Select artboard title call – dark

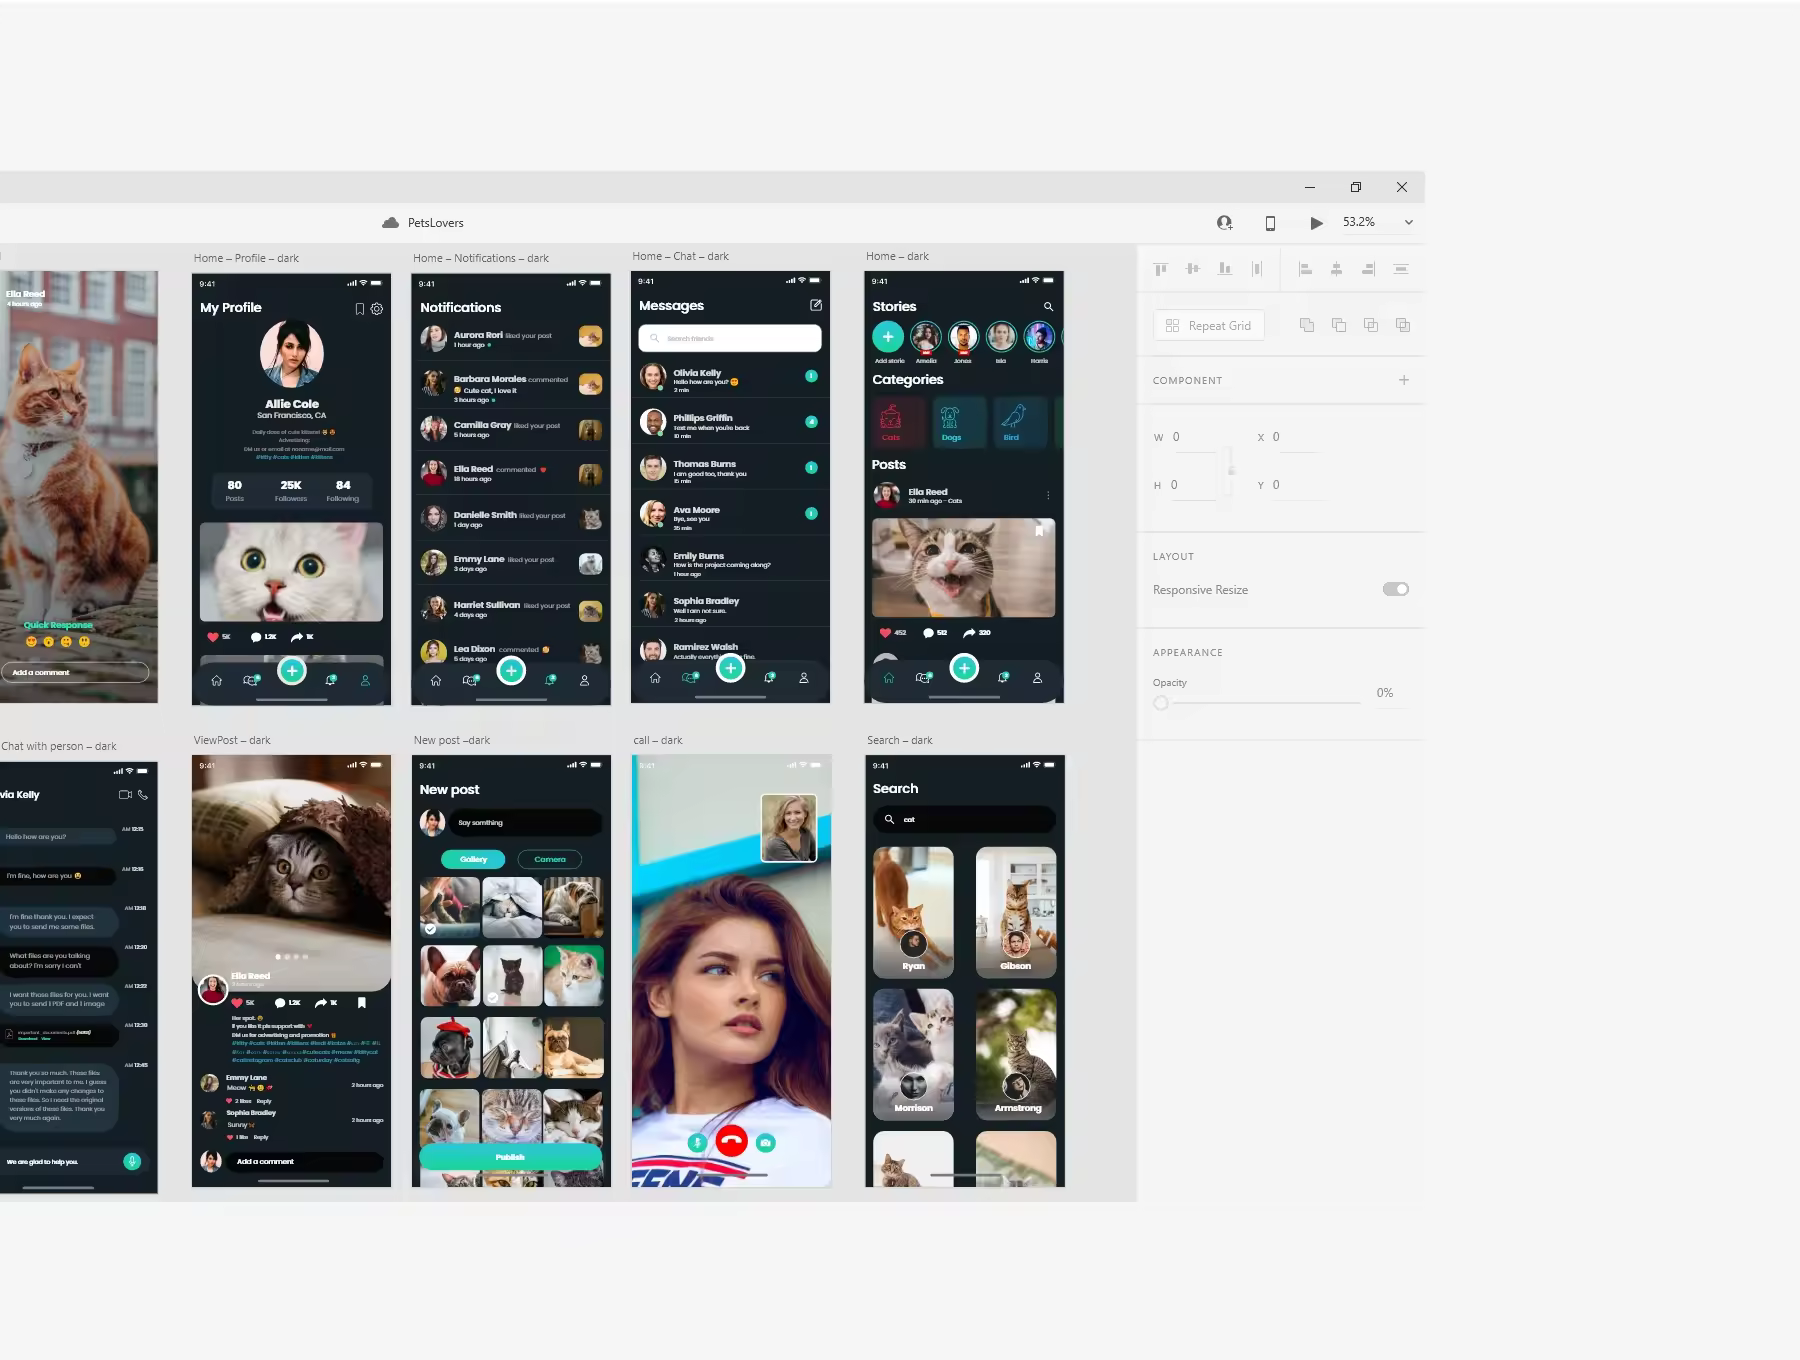click(x=658, y=740)
